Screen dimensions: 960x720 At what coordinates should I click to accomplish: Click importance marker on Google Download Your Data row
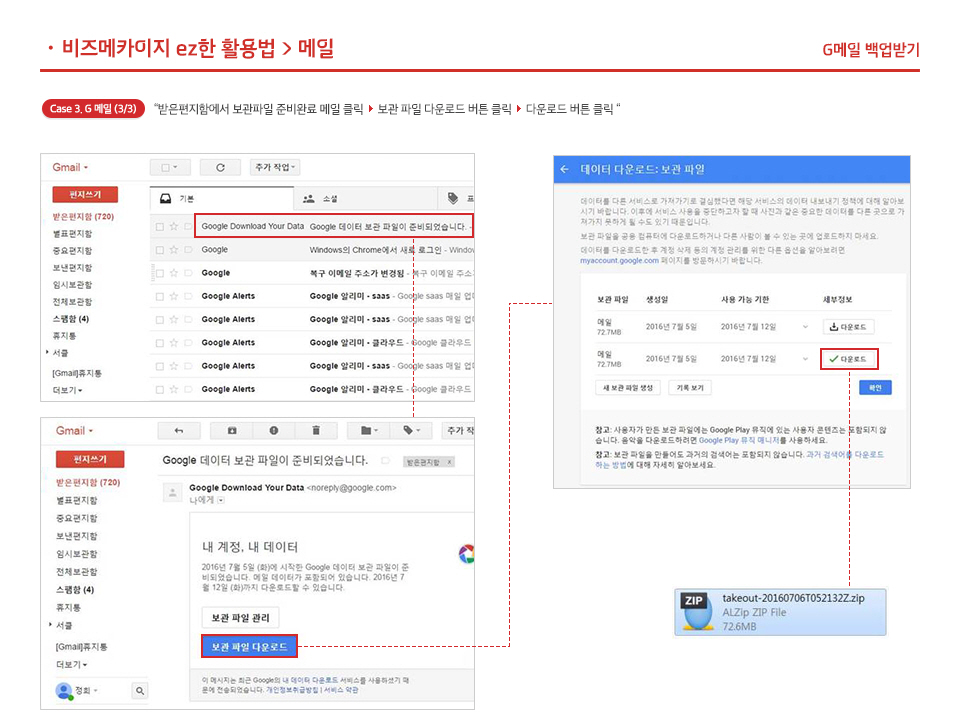click(x=188, y=227)
